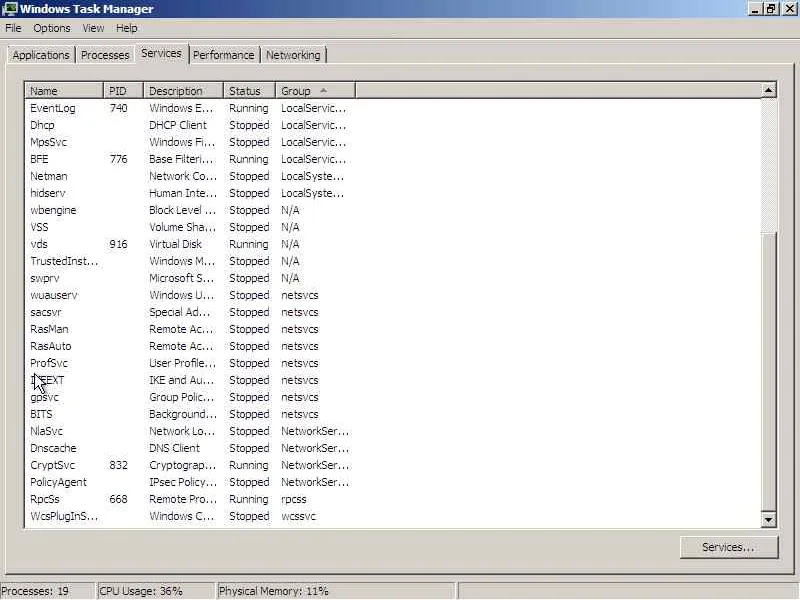Click the PID value 832
The height and width of the screenshot is (600, 800).
click(118, 465)
